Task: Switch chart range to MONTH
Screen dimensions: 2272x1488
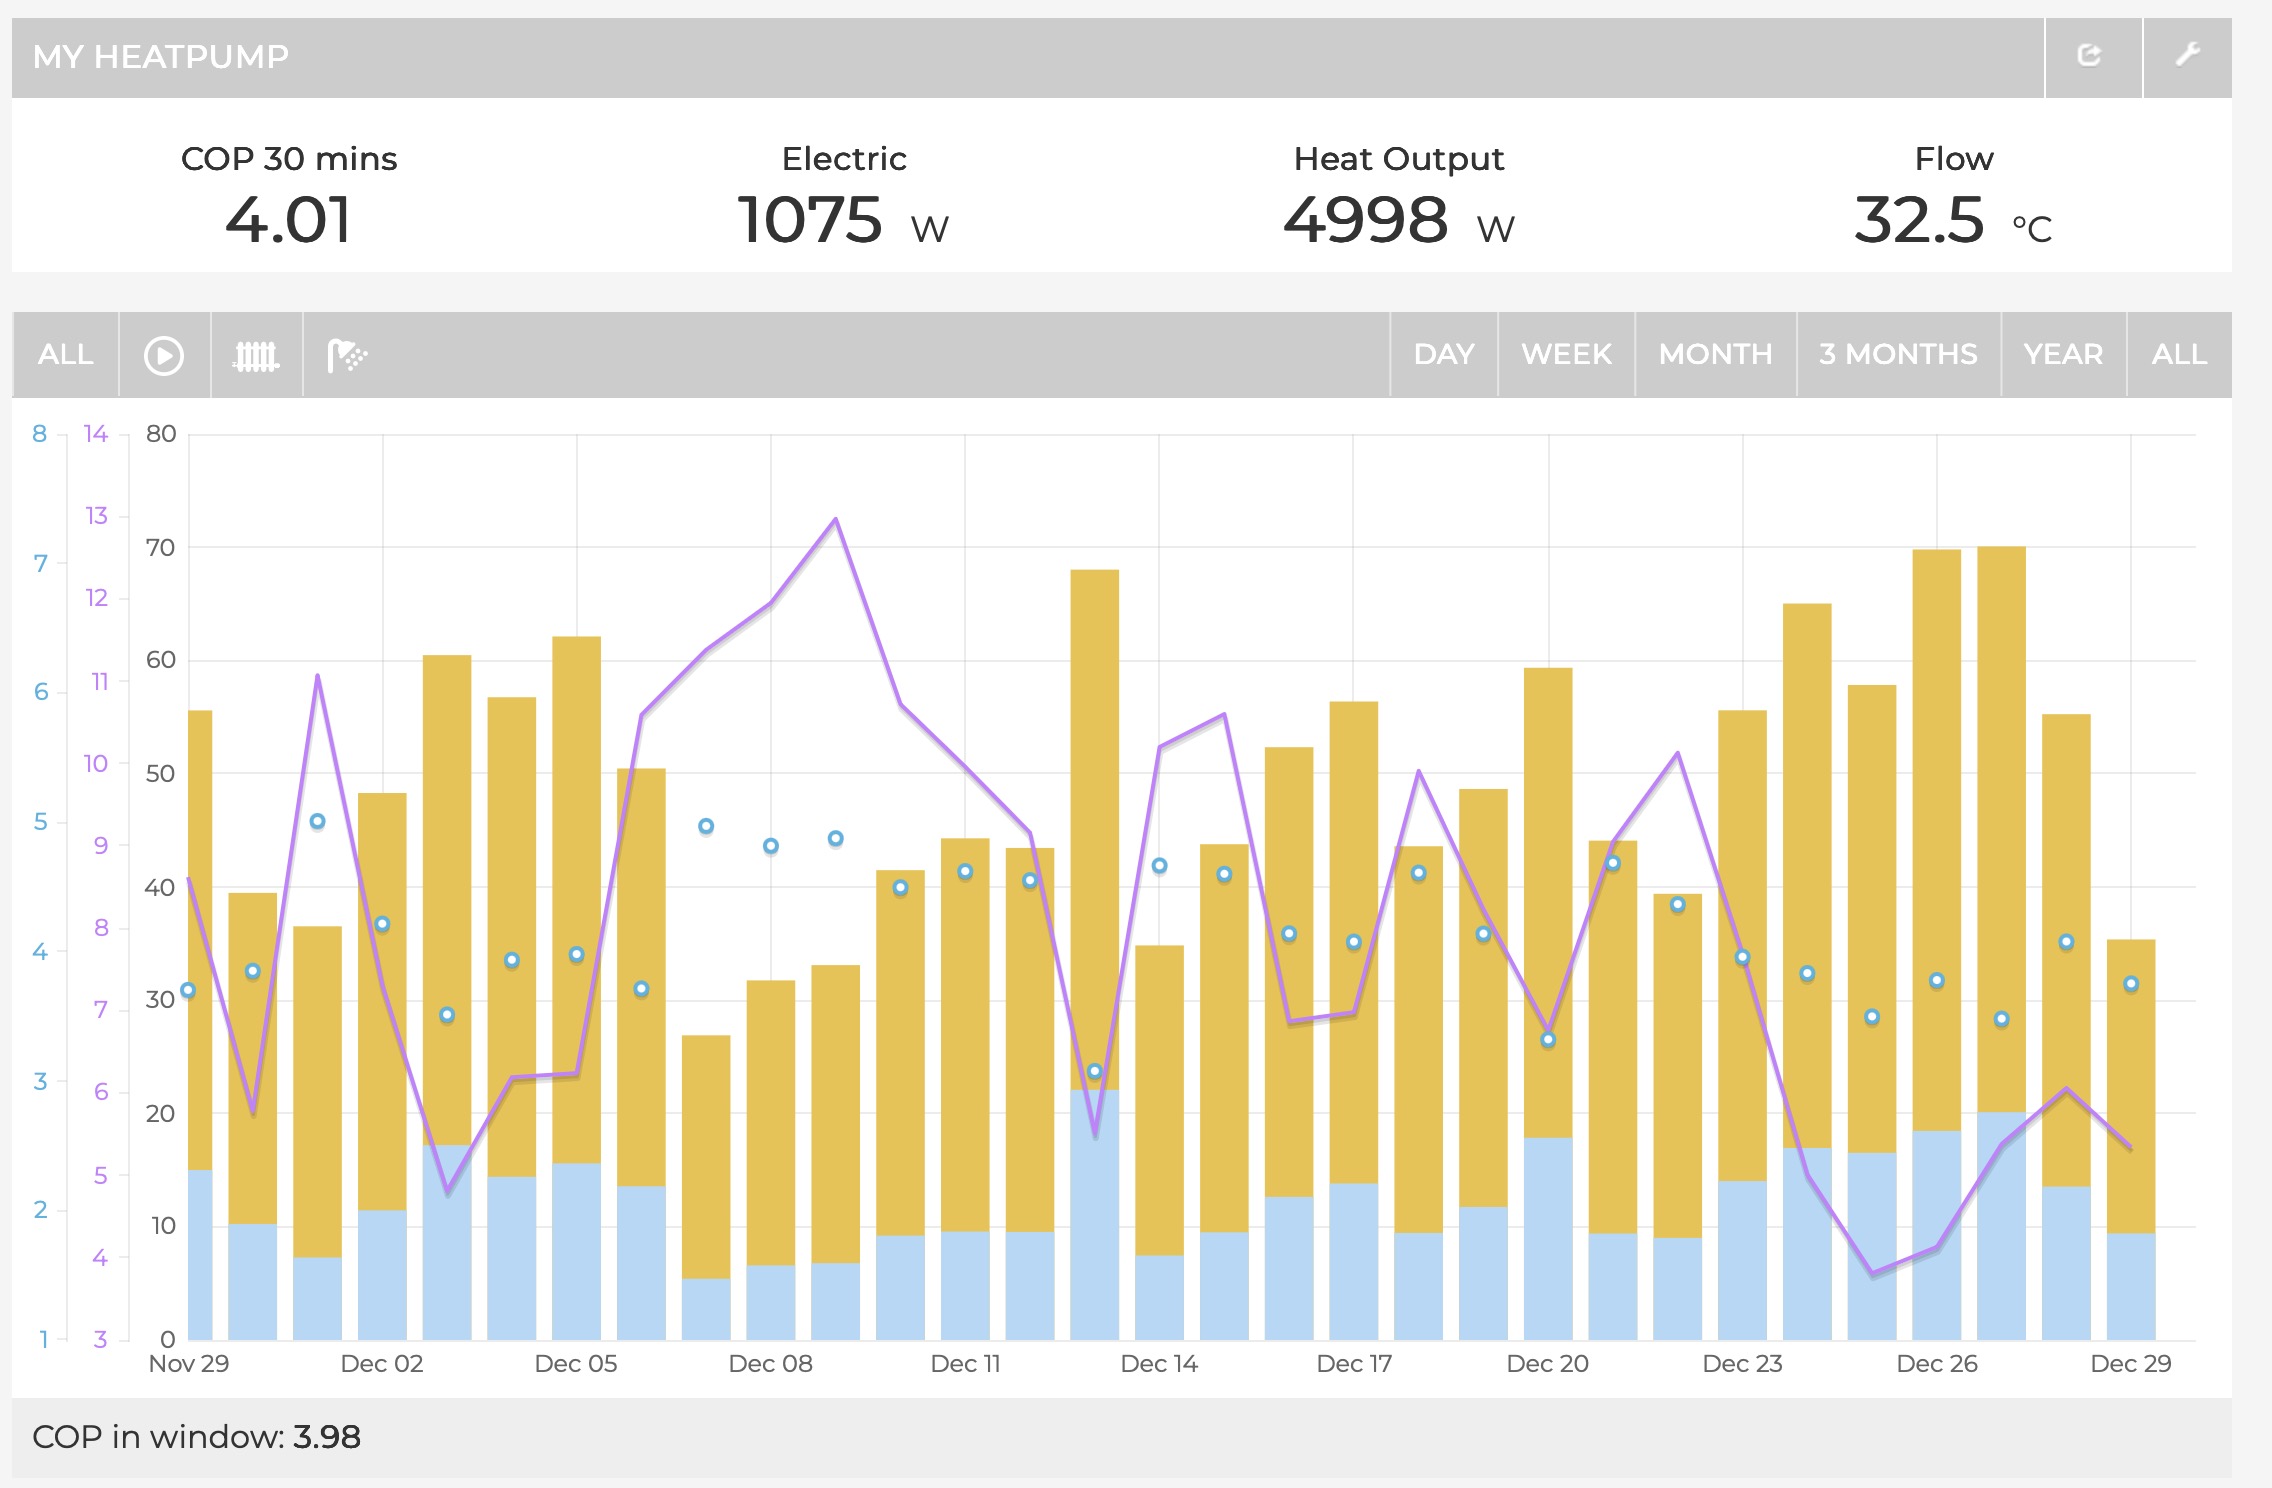Action: tap(1715, 355)
